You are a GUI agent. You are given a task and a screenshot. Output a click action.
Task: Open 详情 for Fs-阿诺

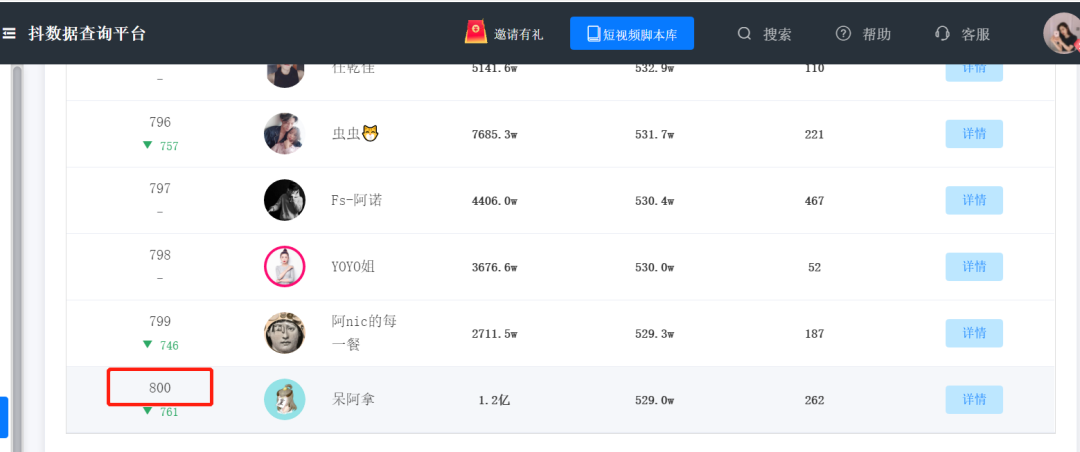974,200
